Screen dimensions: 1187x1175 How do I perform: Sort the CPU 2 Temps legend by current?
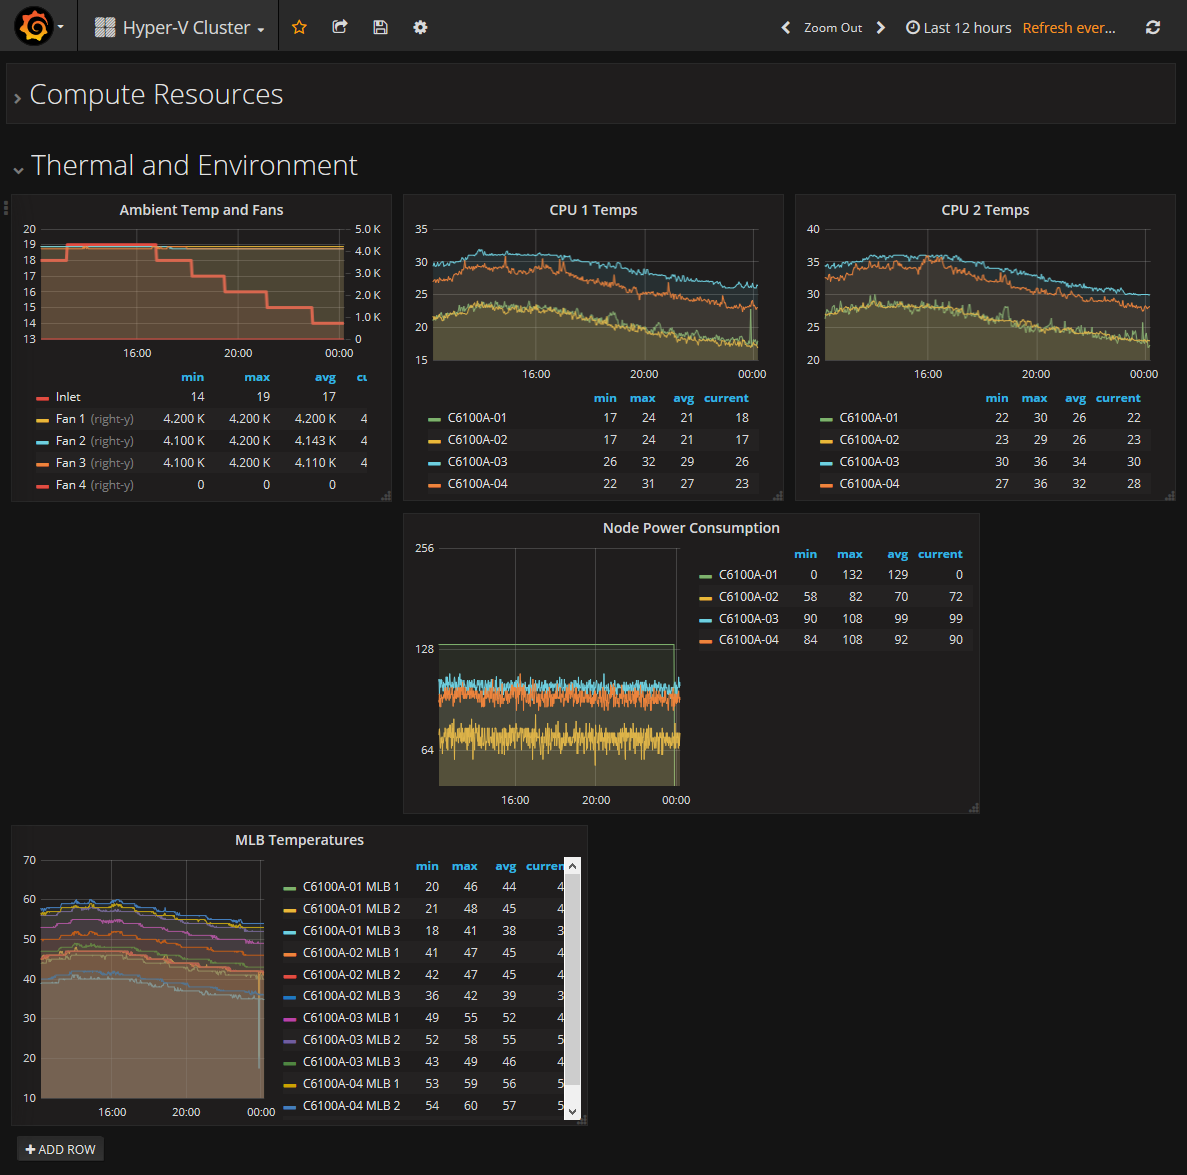[x=1117, y=397]
